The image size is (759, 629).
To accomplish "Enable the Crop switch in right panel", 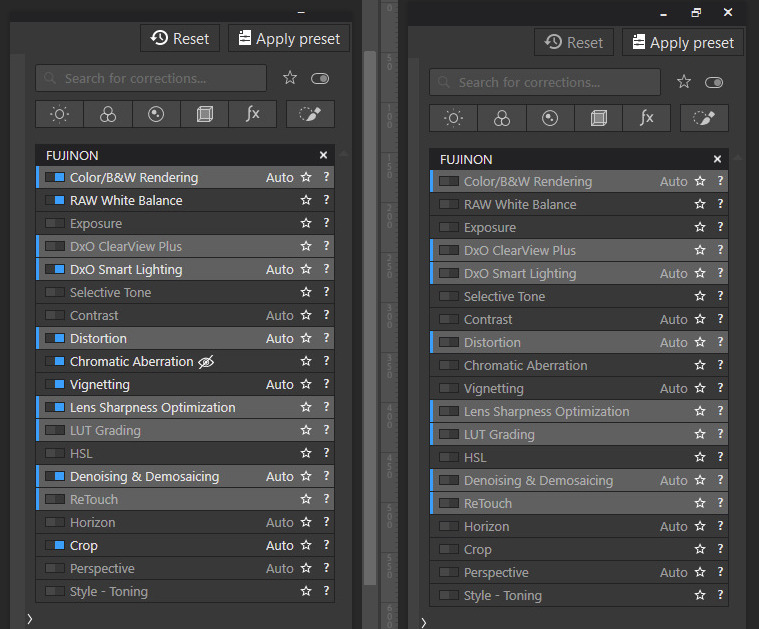I will [x=449, y=550].
